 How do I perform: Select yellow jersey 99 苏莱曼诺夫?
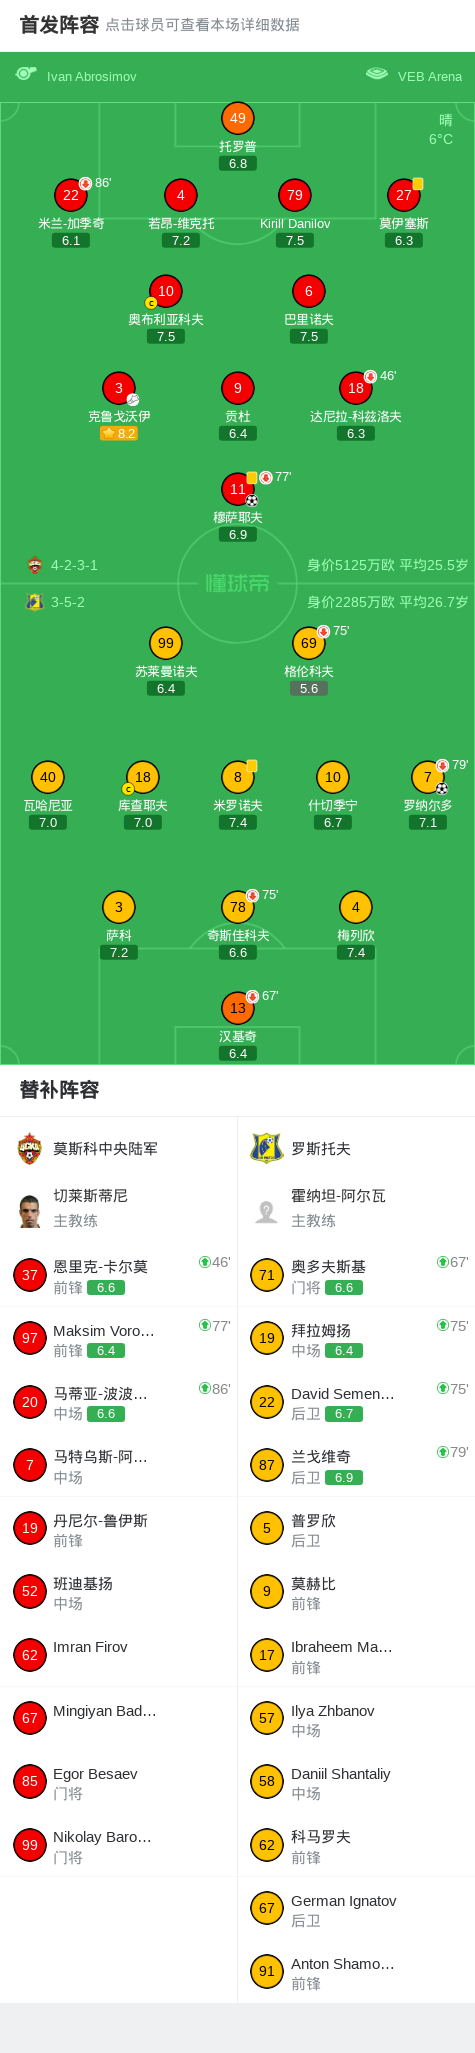coord(166,643)
